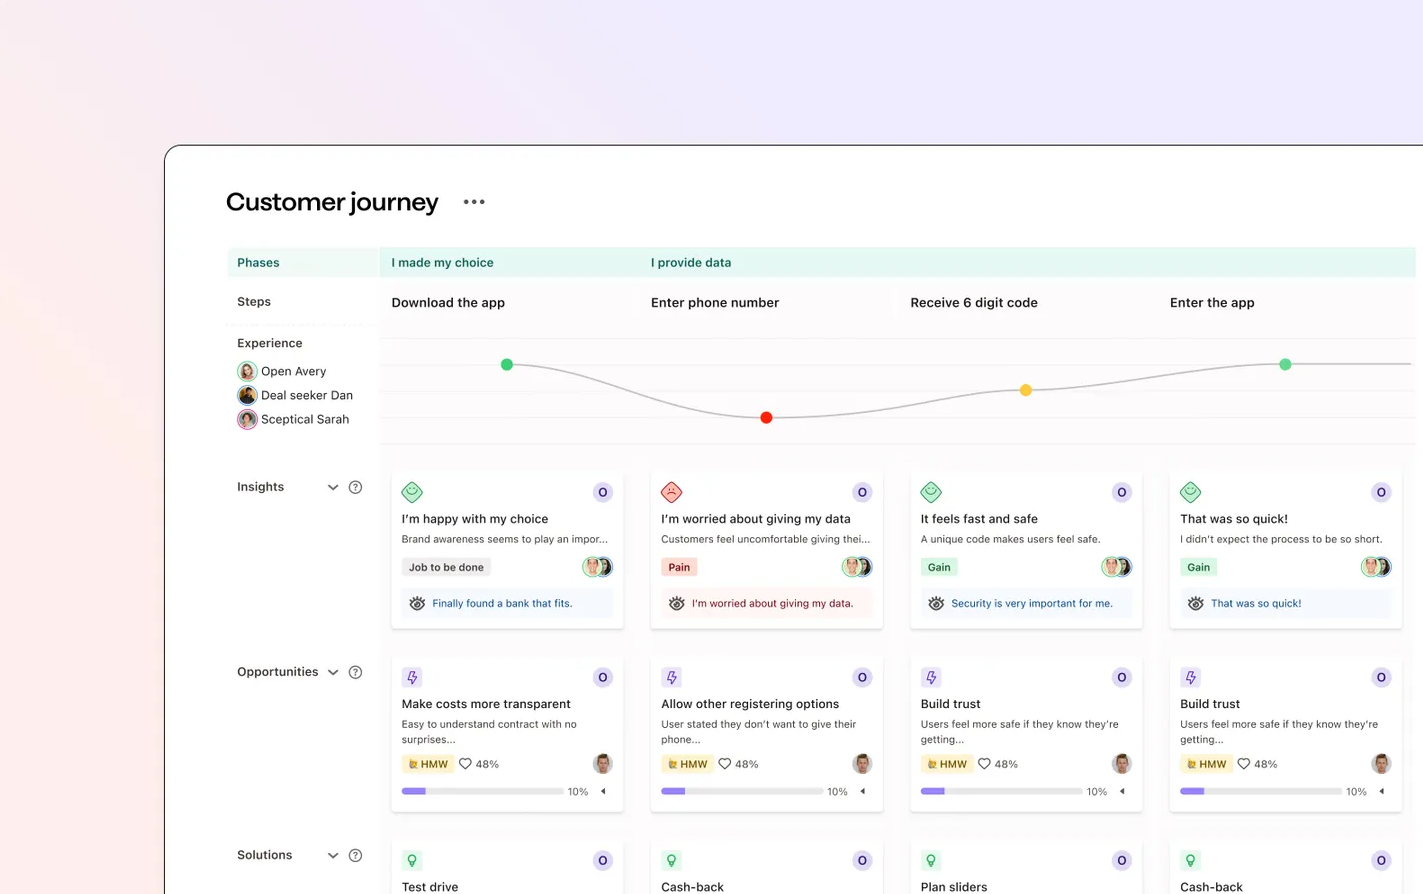Click lightning icon on 'Make costs more transparent'
The width and height of the screenshot is (1423, 894).
point(412,677)
